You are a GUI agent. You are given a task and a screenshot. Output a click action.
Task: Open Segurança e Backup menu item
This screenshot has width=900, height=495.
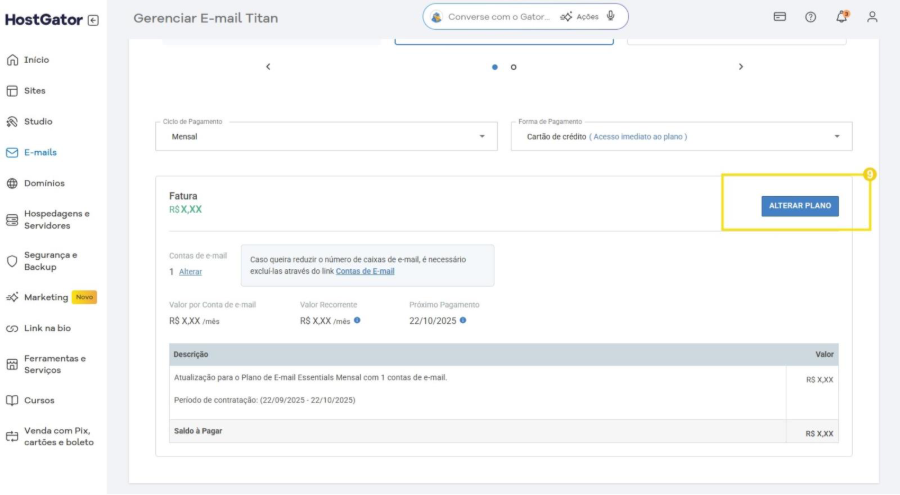(53, 261)
